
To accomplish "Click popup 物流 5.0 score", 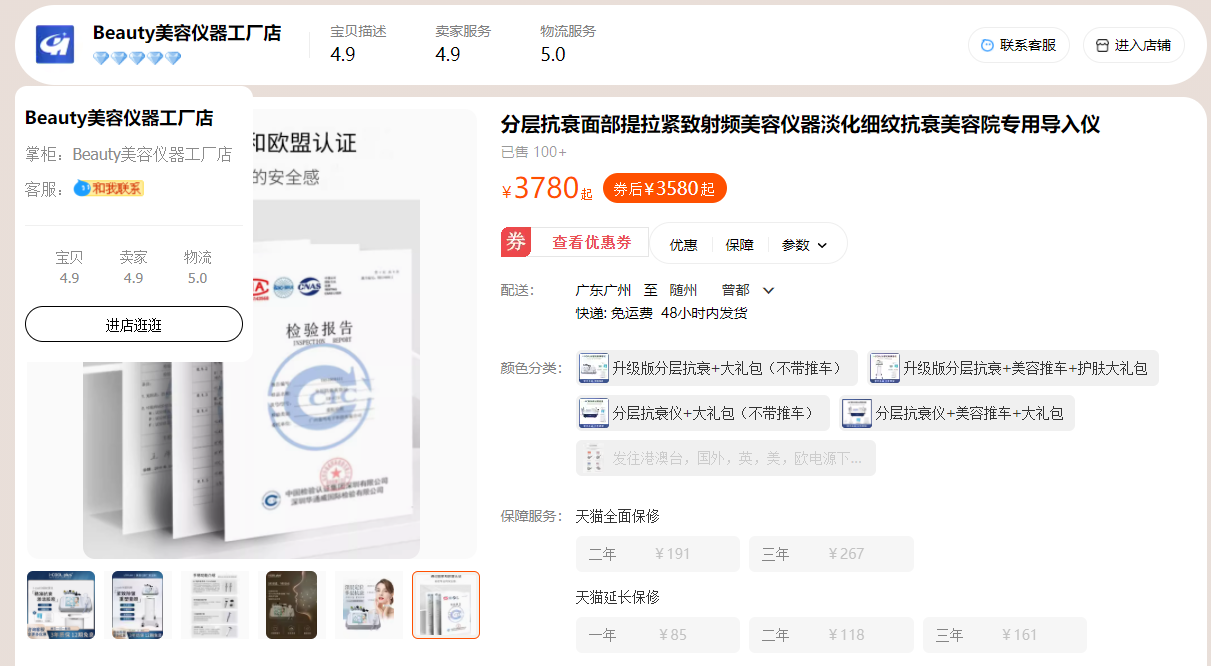I will [x=198, y=267].
